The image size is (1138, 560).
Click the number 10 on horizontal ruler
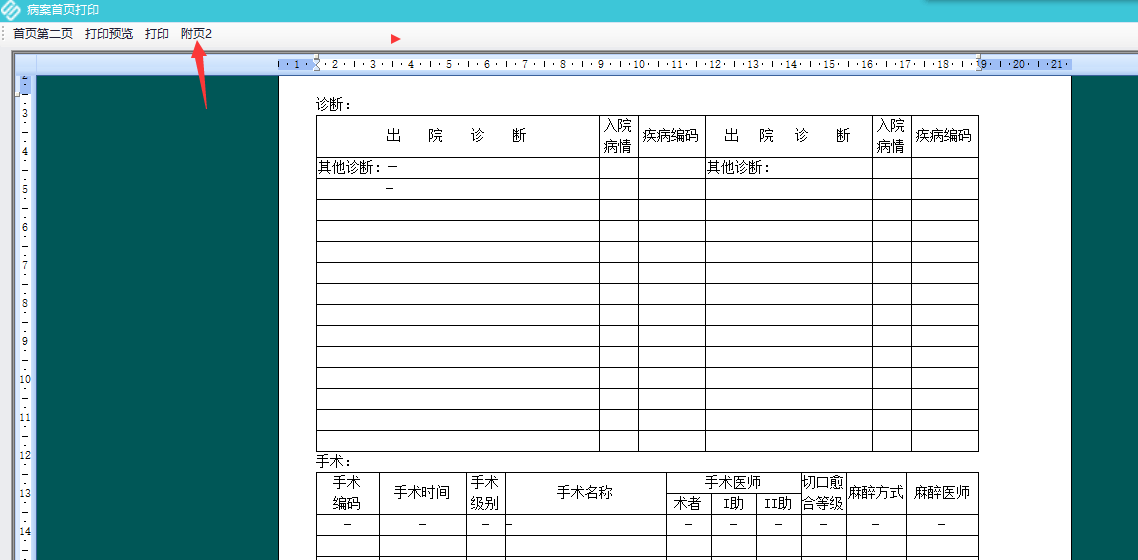[x=639, y=65]
